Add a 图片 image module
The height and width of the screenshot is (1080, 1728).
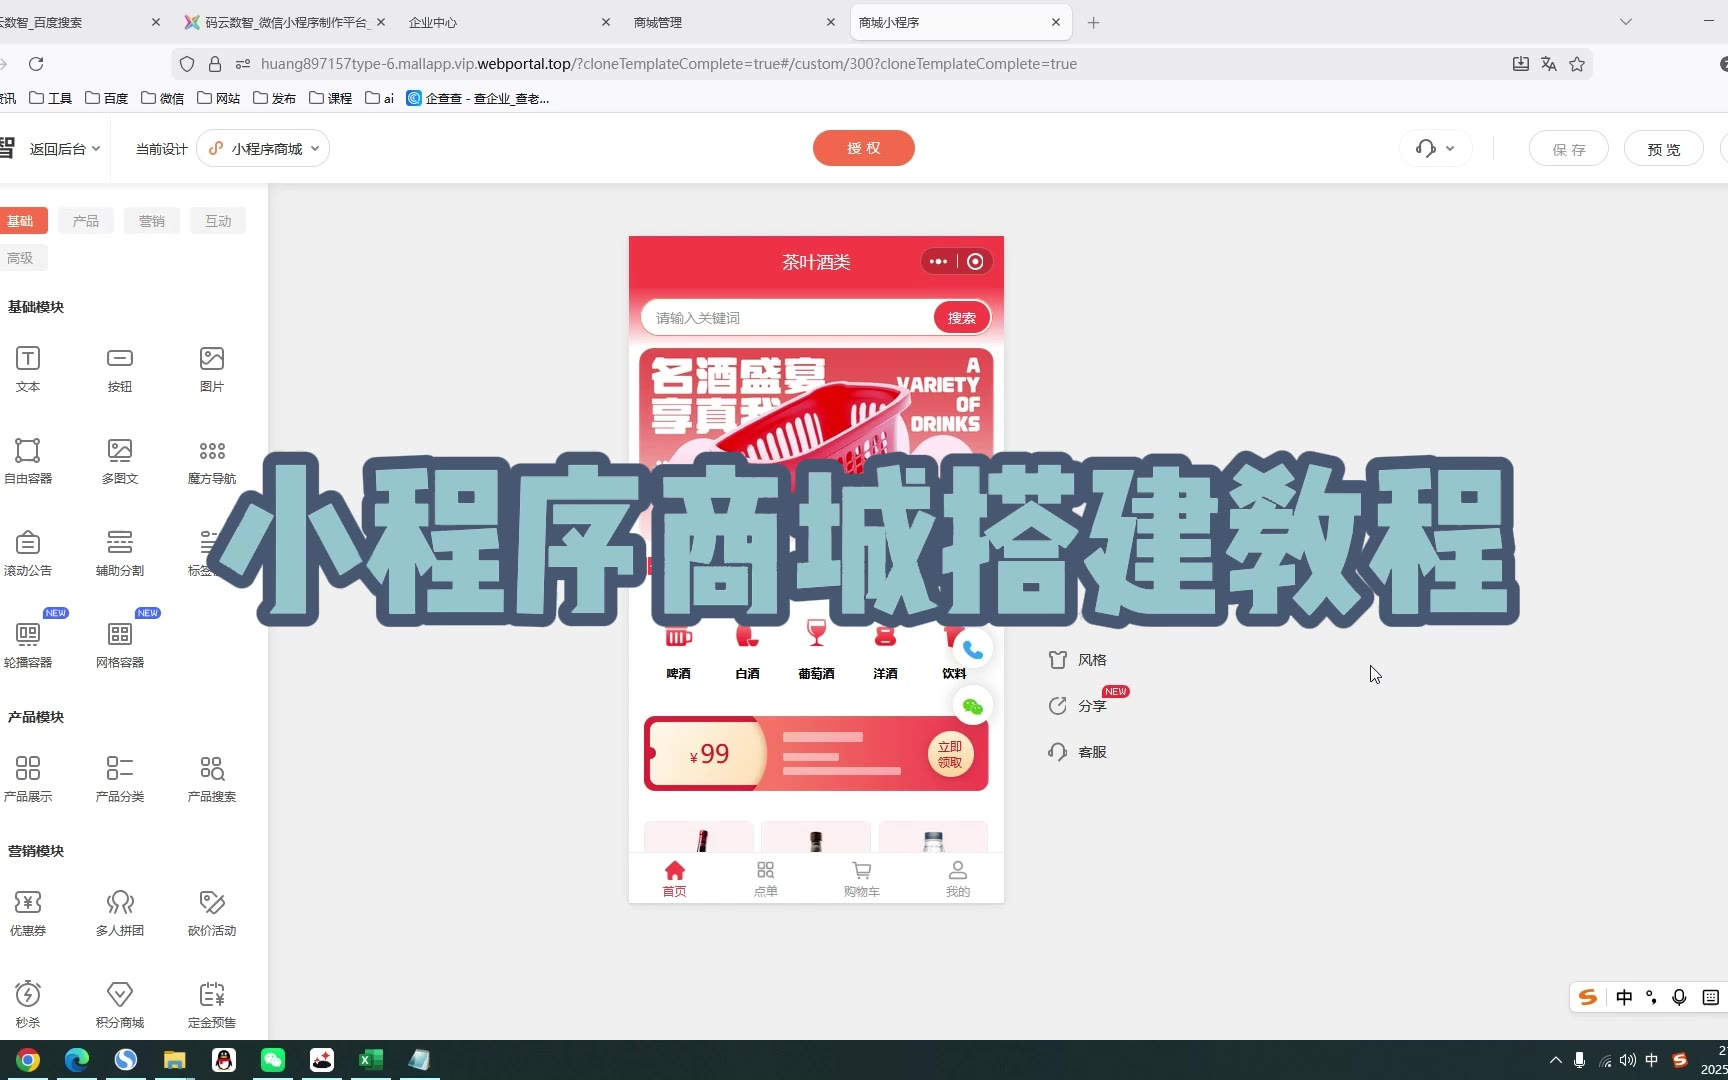(212, 369)
